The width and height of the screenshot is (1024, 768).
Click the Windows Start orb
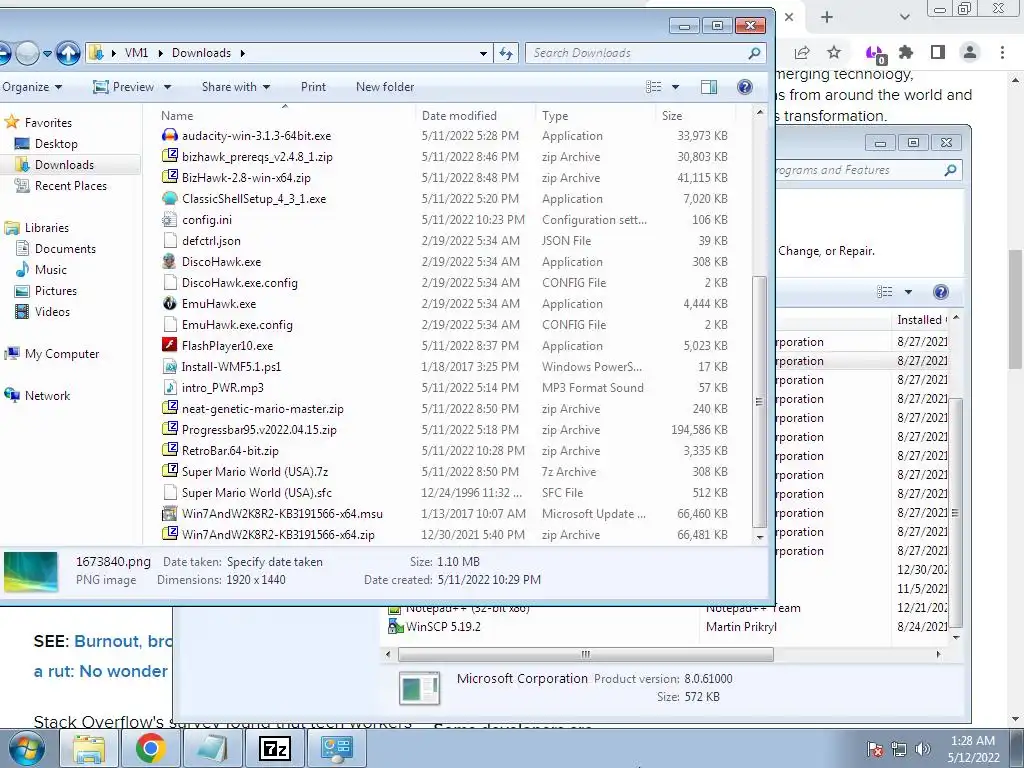(x=27, y=748)
